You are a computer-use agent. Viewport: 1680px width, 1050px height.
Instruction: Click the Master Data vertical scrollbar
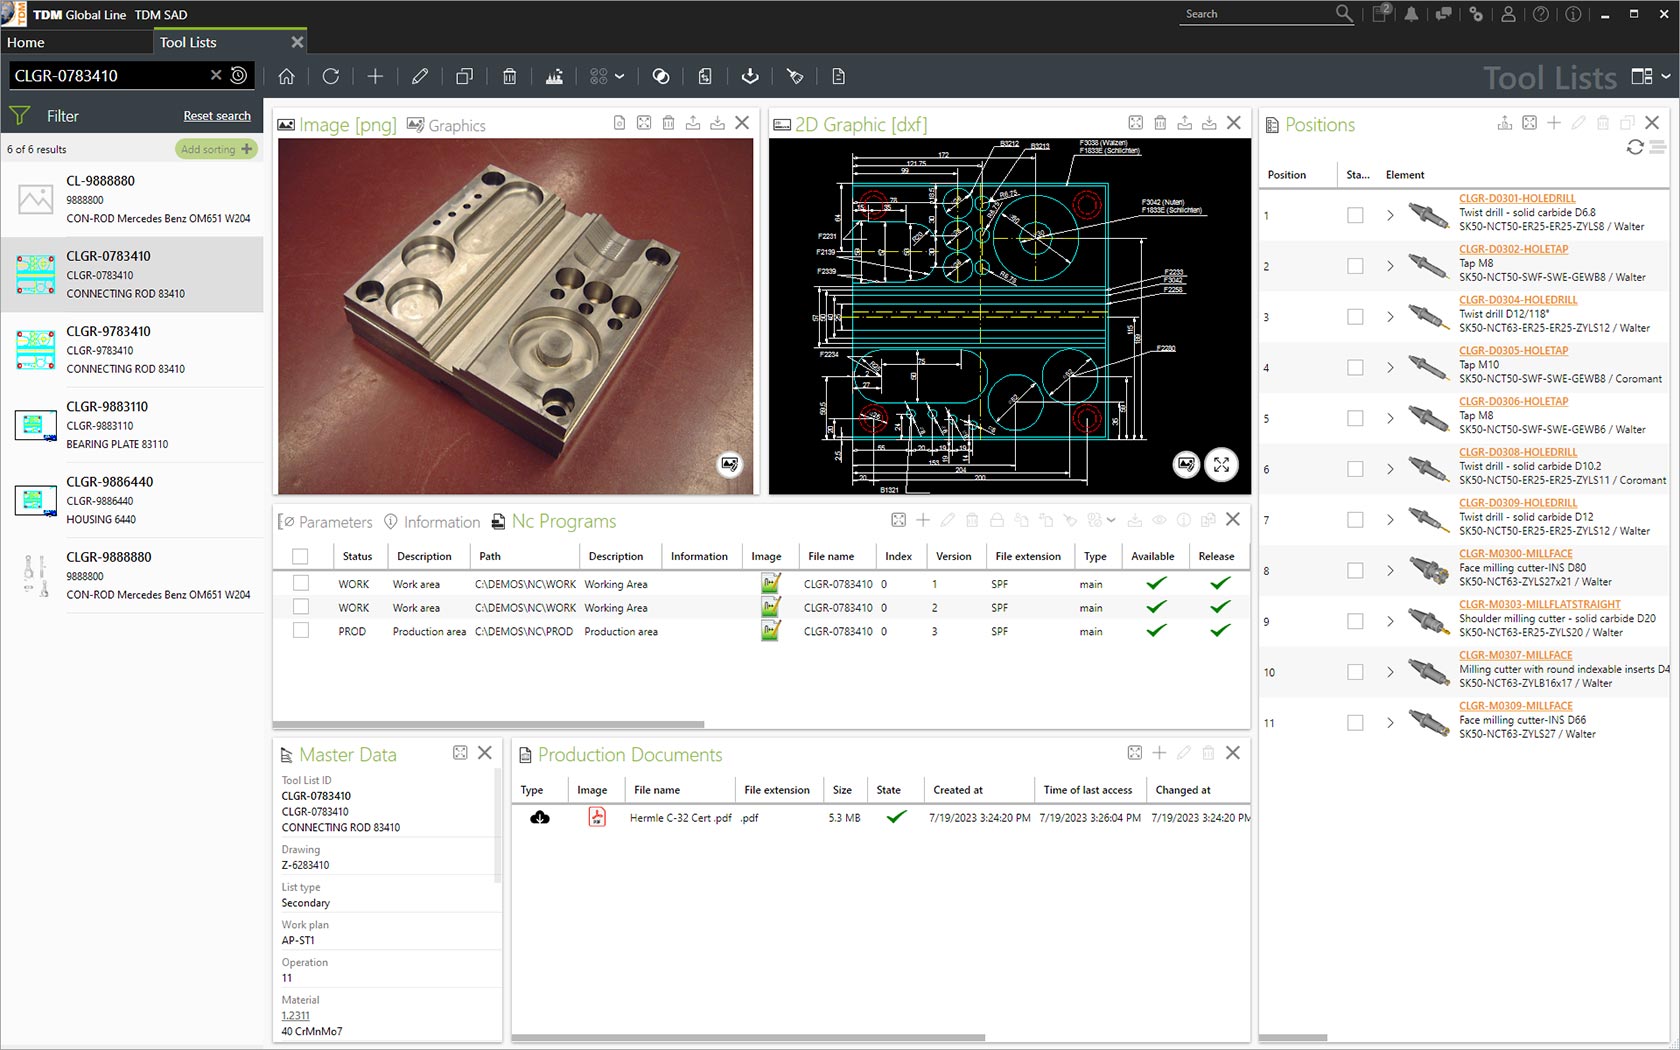click(498, 825)
